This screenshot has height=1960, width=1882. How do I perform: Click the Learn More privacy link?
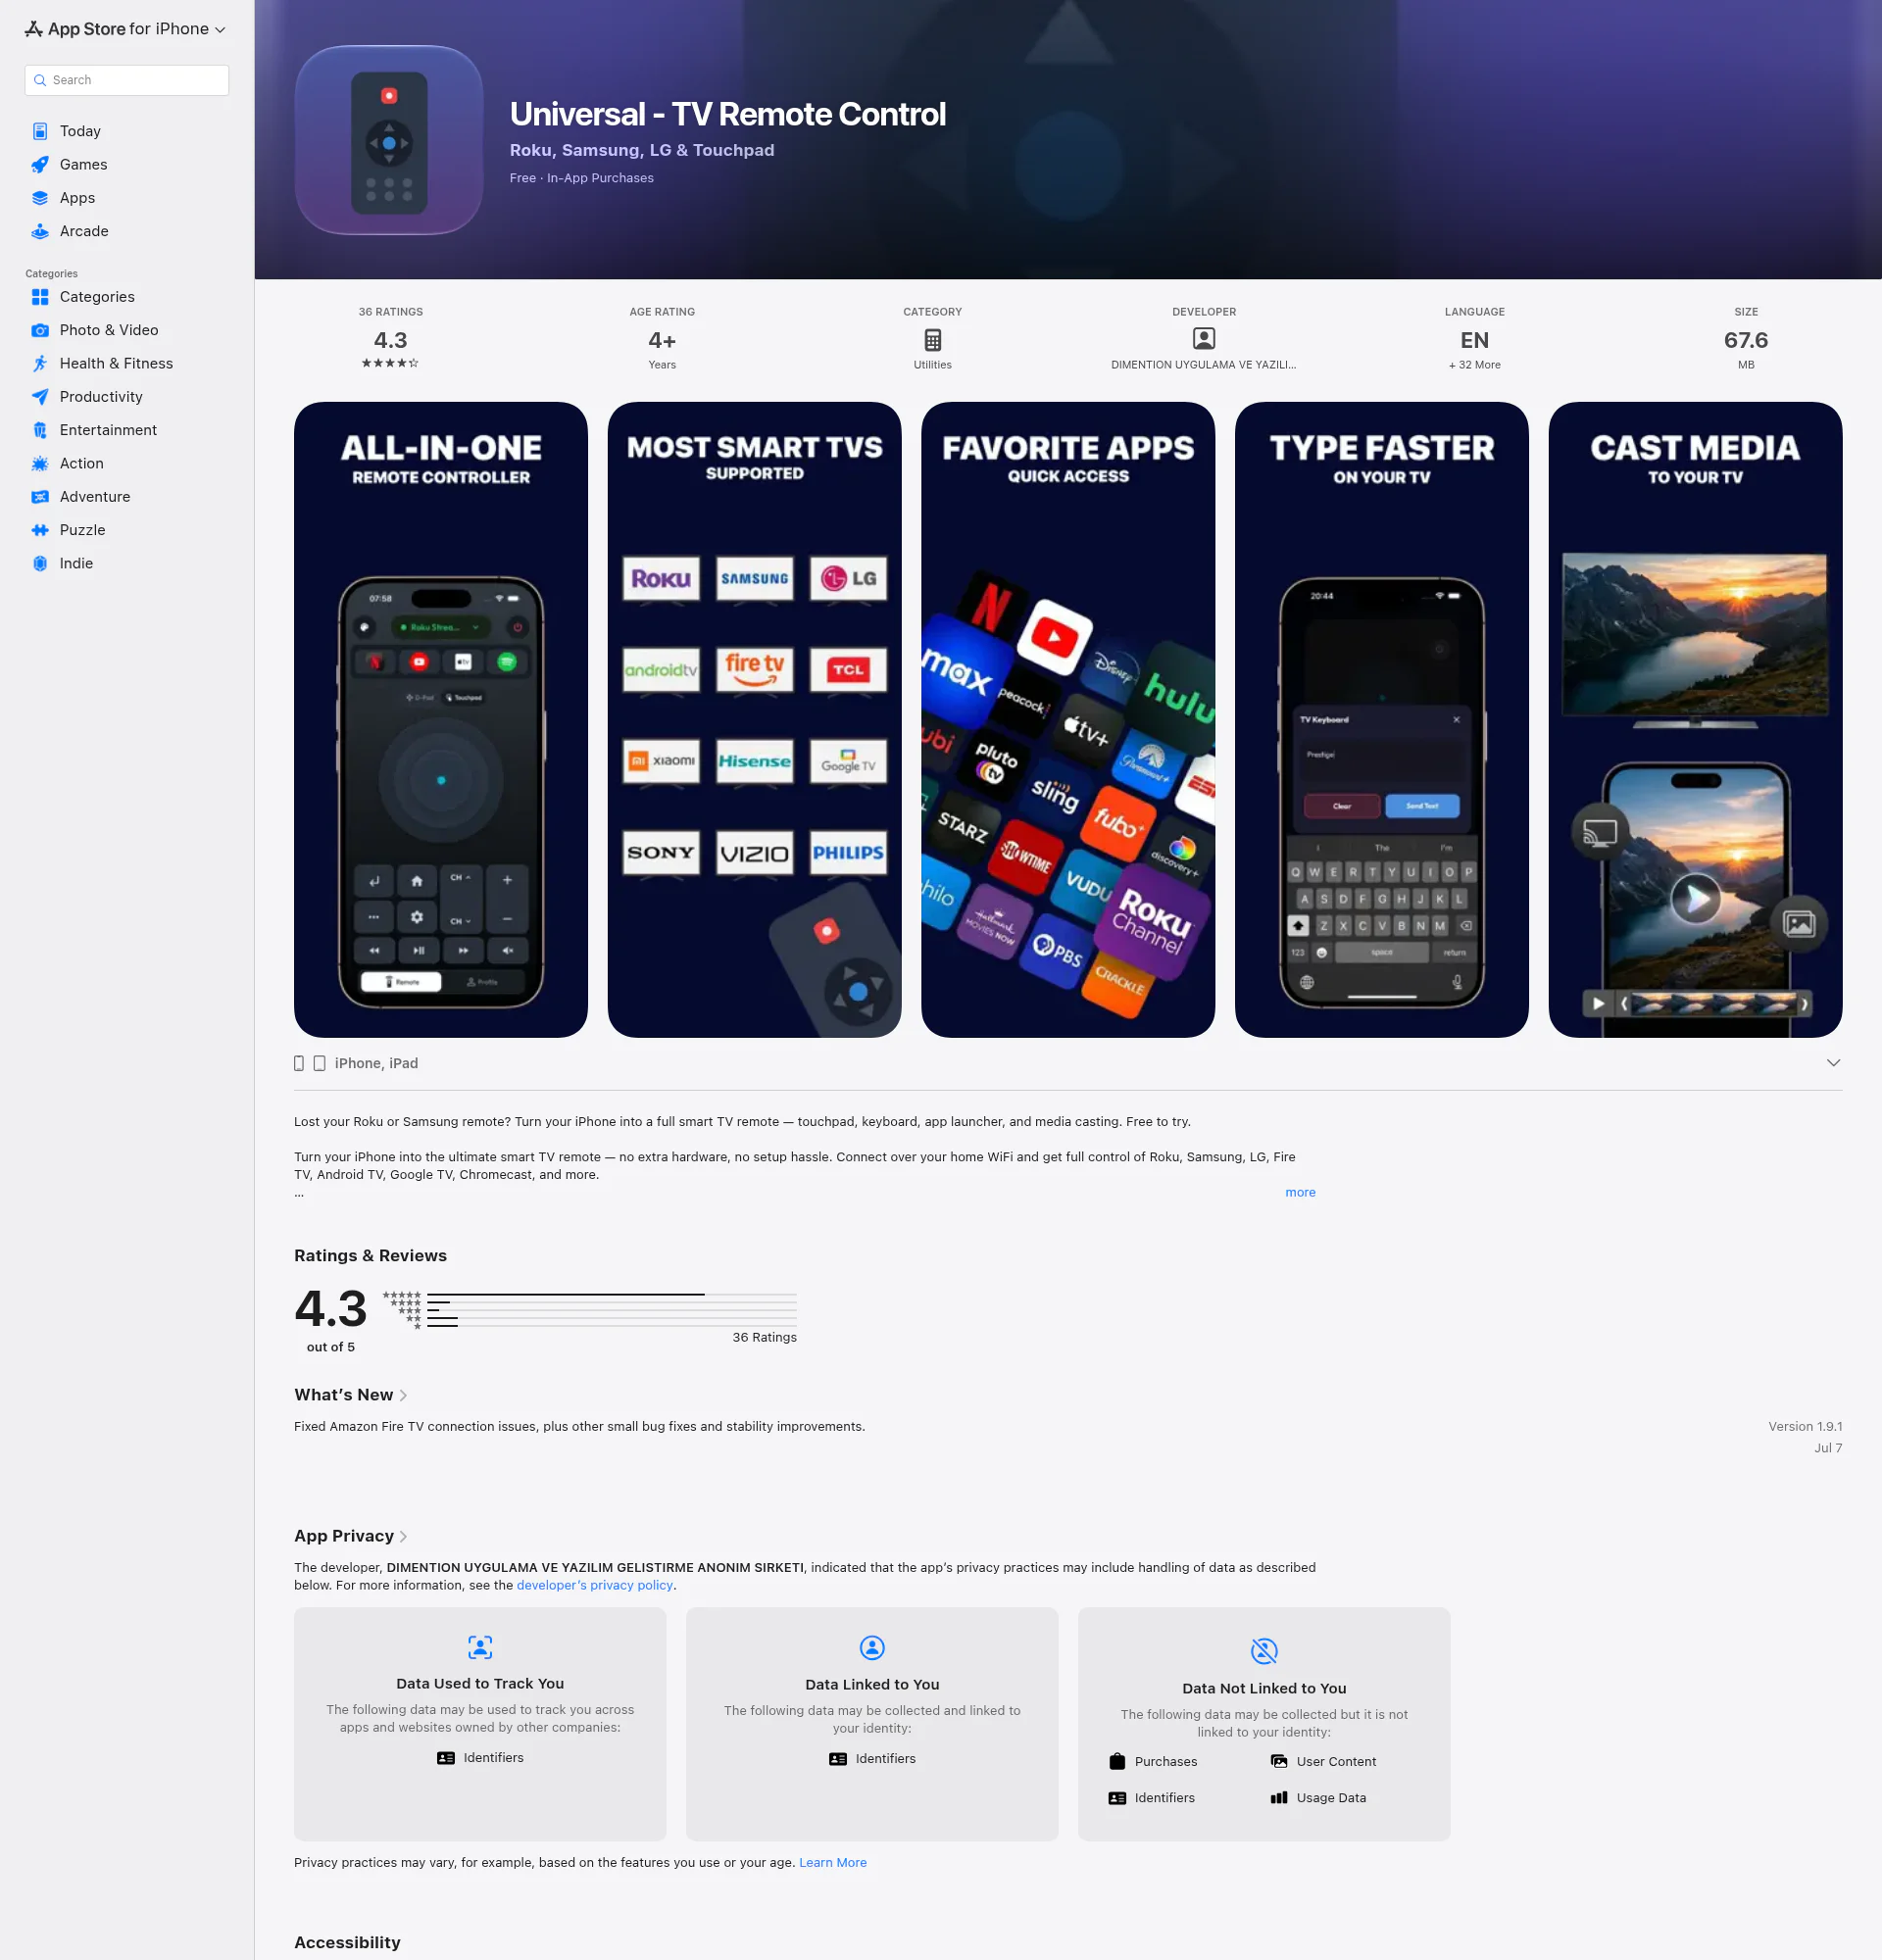tap(833, 1862)
